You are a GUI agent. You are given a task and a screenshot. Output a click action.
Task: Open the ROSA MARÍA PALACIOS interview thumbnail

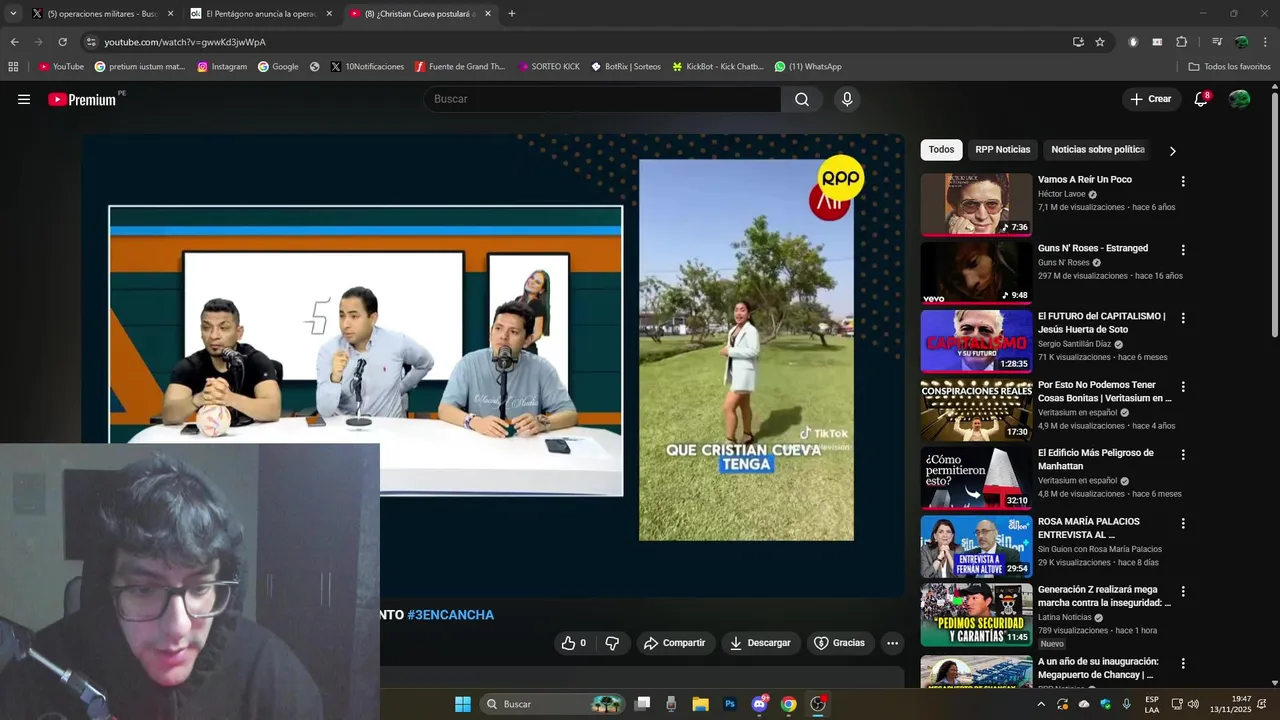(976, 546)
